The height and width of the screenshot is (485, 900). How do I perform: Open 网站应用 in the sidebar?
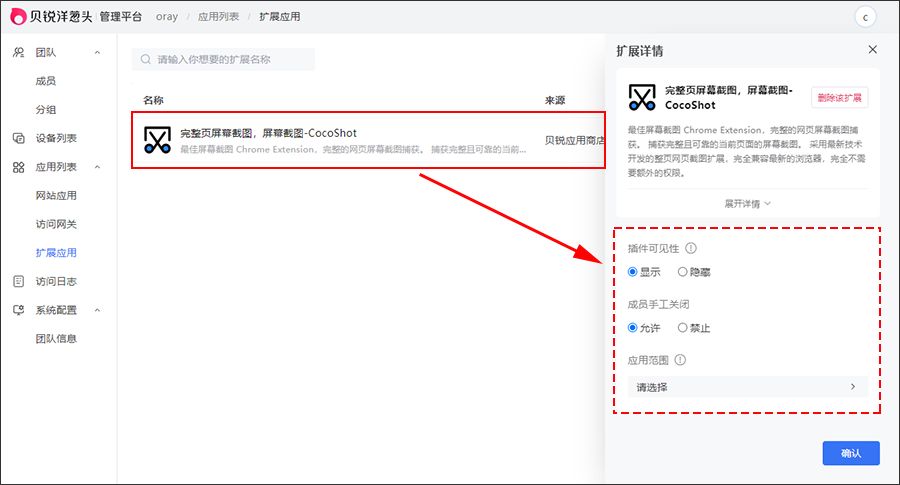click(56, 196)
